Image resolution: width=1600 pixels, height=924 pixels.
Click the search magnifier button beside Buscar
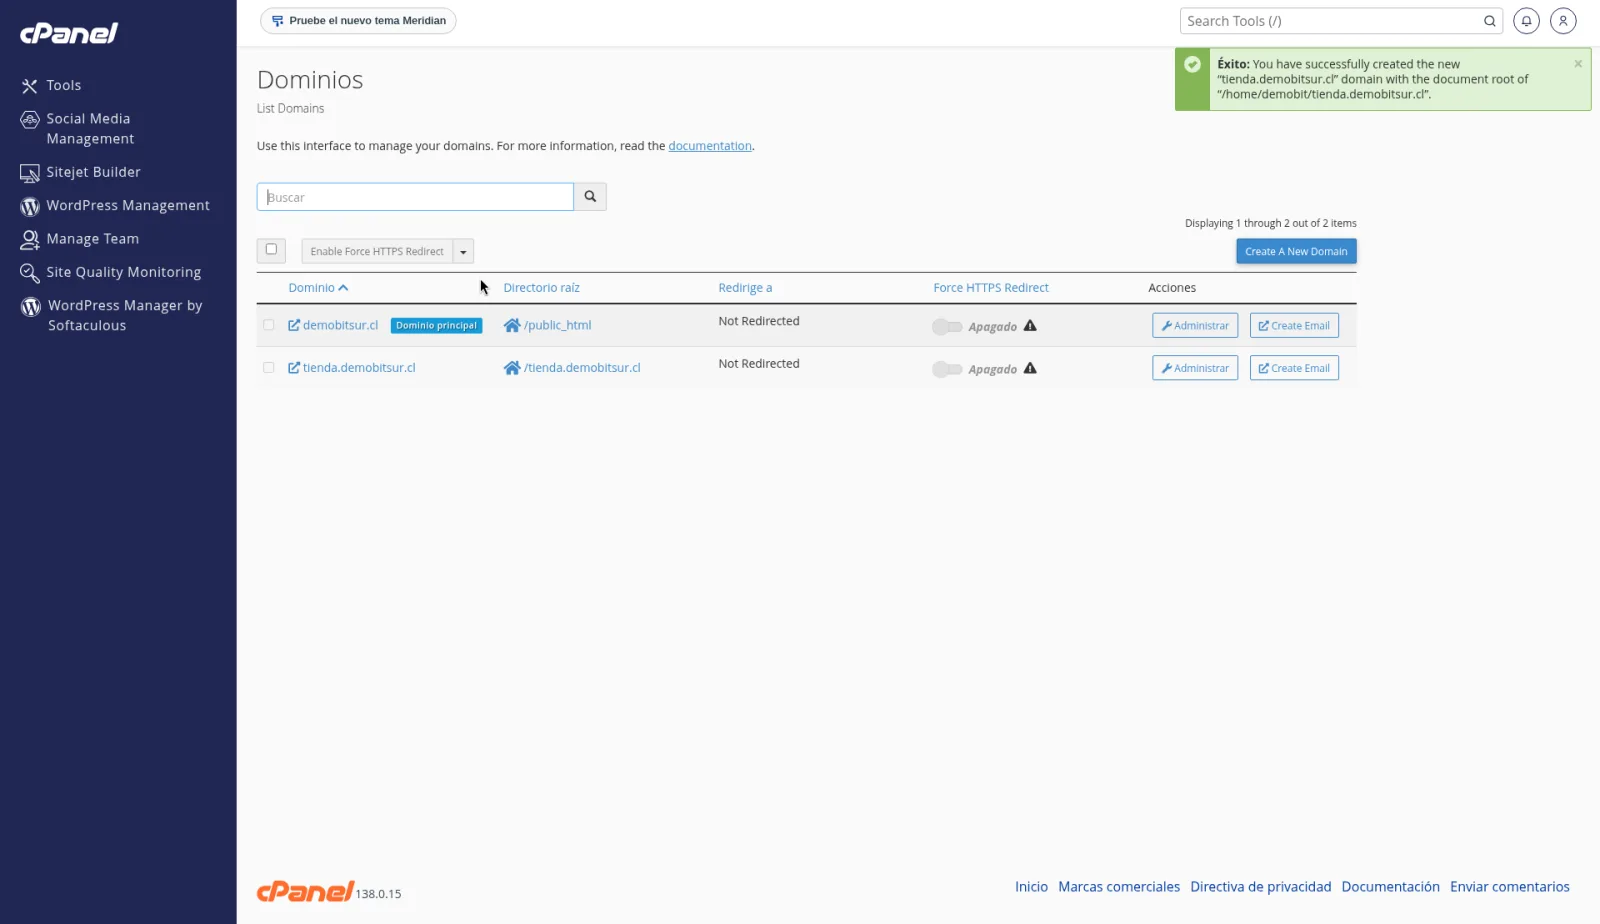590,197
